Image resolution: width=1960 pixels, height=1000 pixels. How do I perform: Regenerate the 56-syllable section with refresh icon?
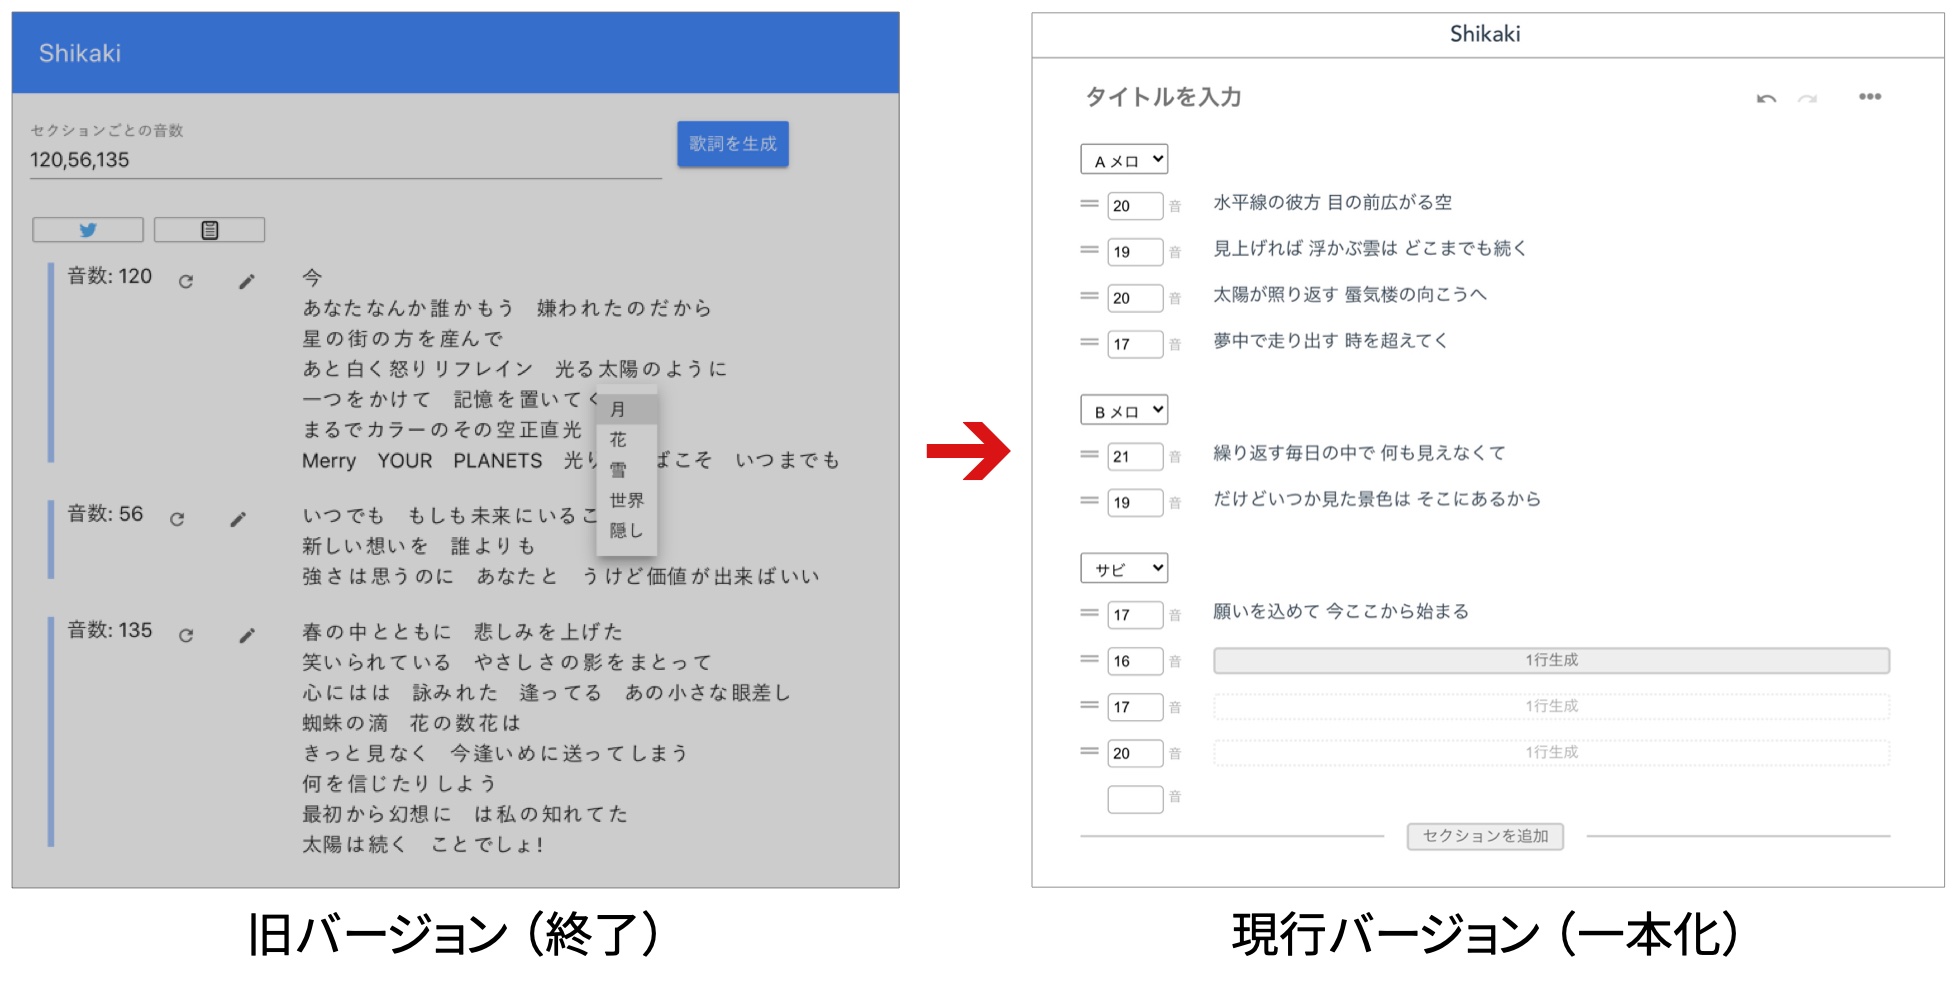coord(177,519)
